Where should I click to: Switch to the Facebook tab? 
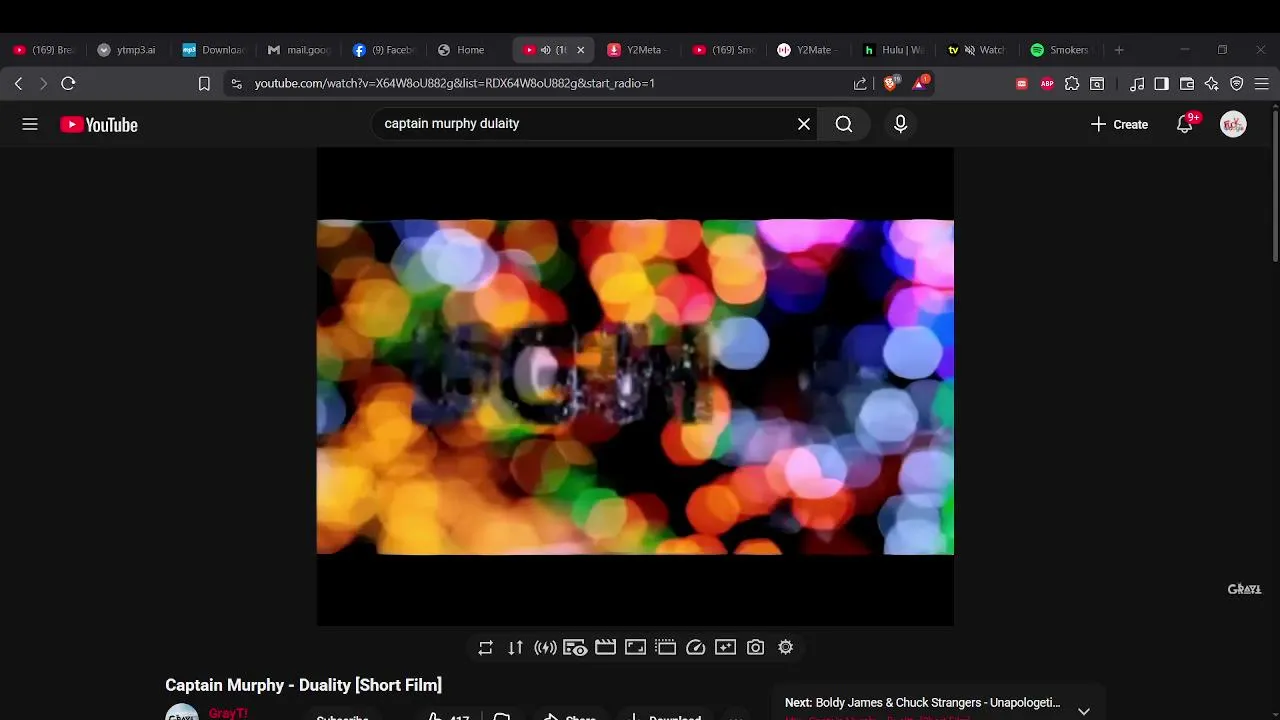pos(383,50)
